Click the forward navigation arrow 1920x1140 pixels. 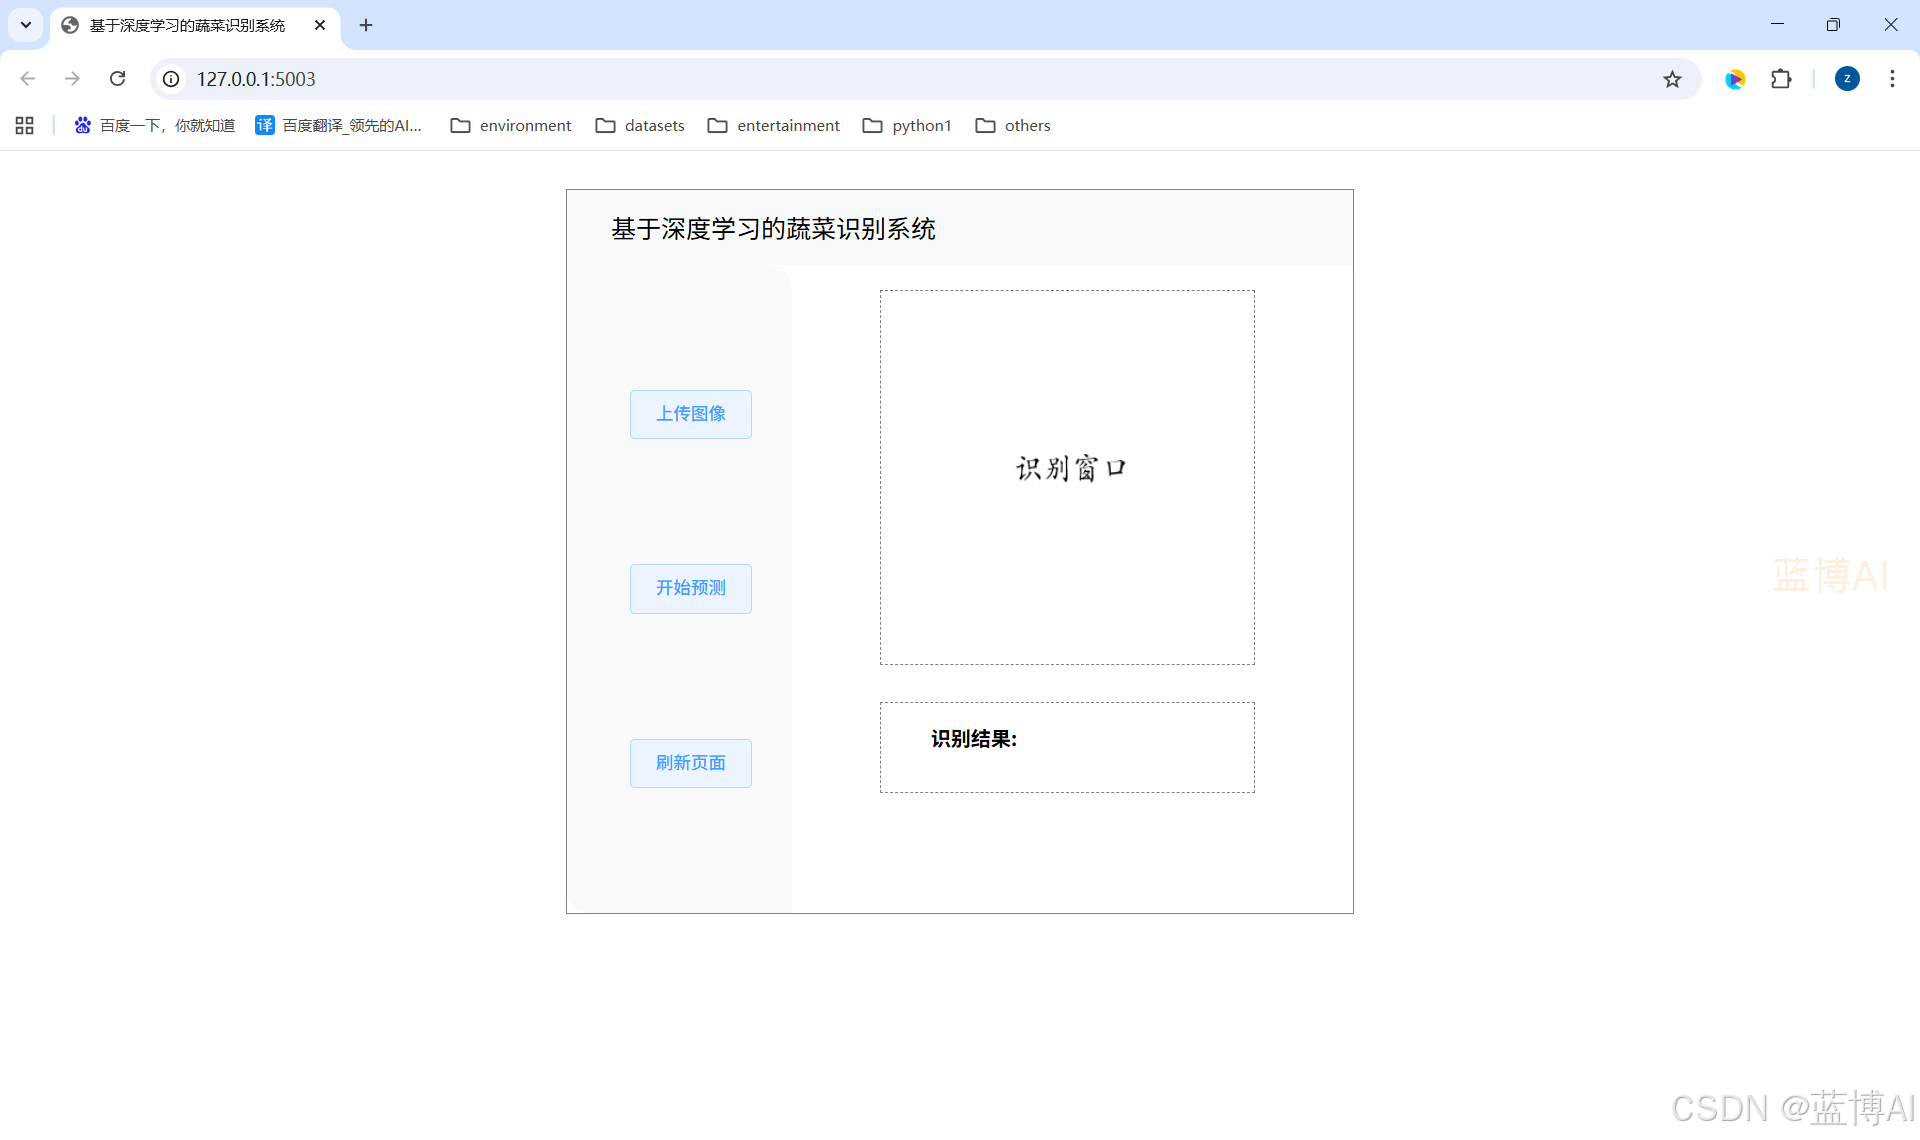point(72,79)
